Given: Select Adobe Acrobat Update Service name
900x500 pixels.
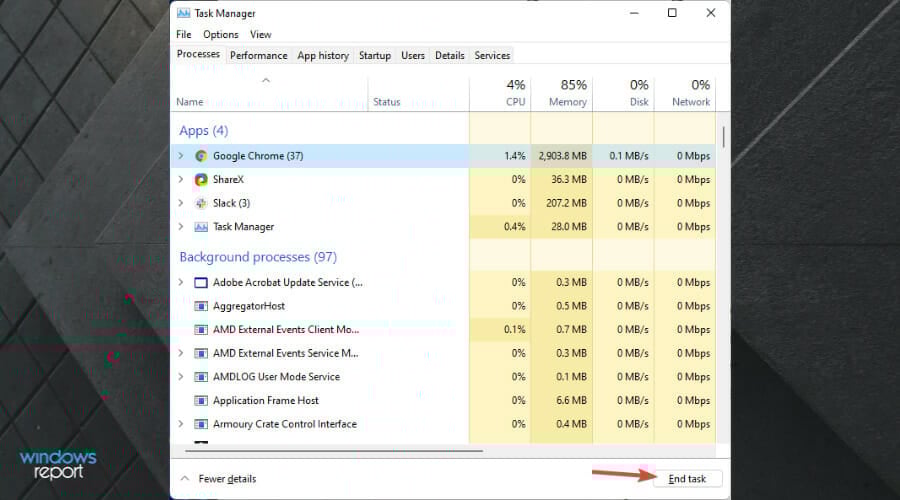Looking at the screenshot, I should 288,282.
